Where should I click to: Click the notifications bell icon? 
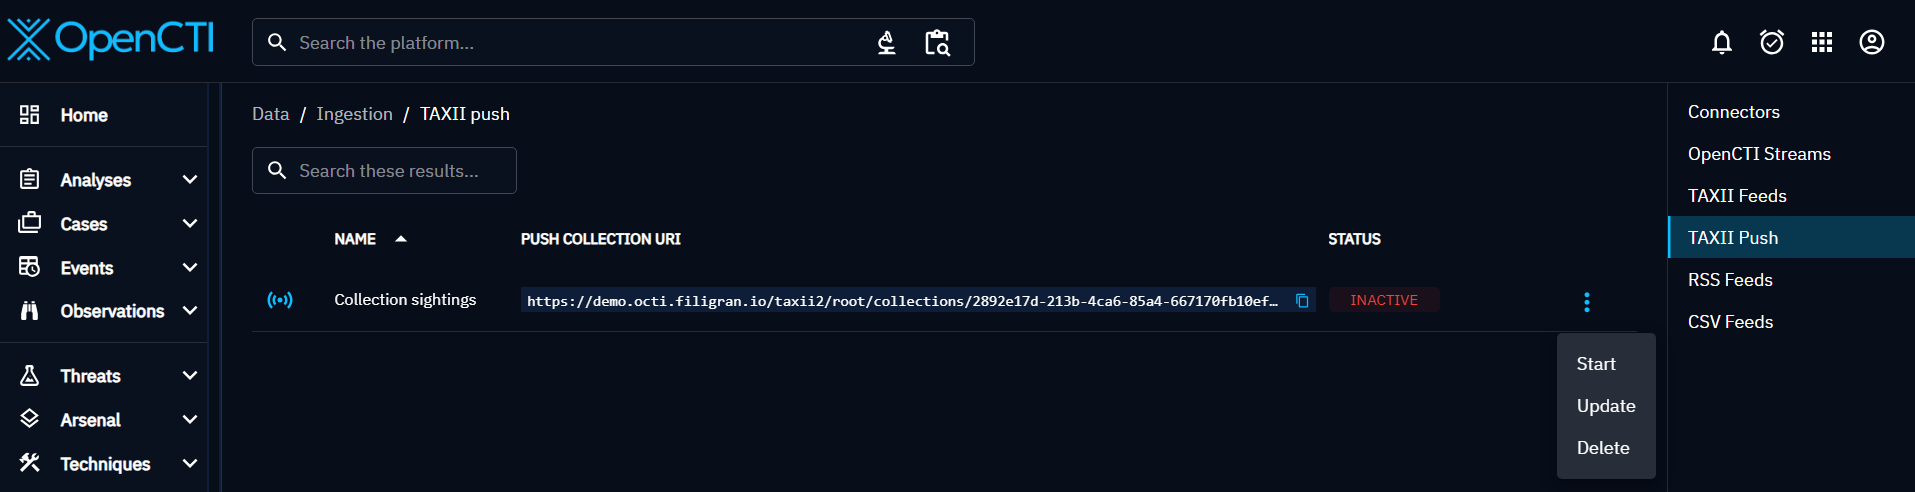(x=1721, y=42)
